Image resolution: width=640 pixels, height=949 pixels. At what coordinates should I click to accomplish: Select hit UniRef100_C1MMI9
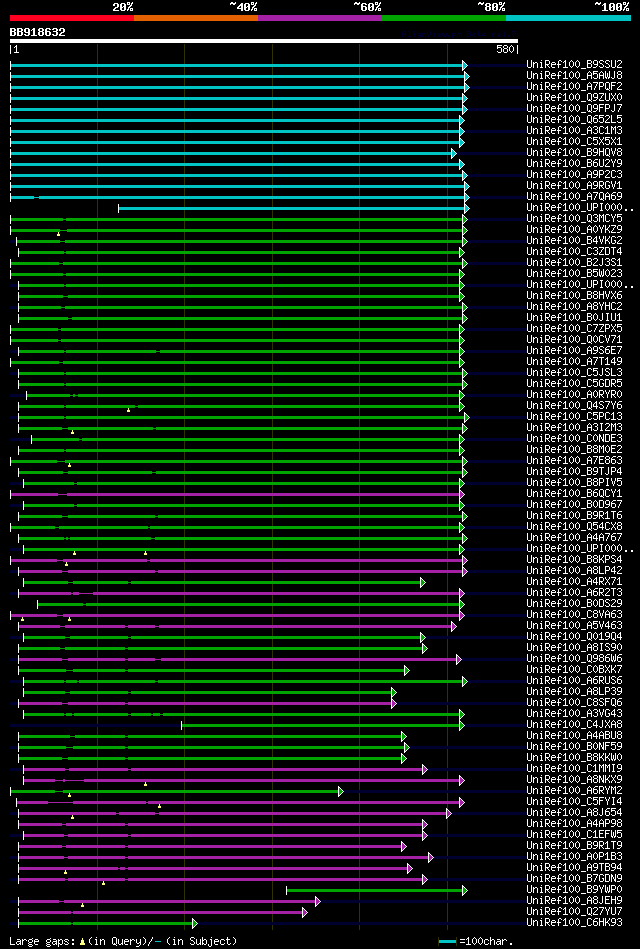[574, 769]
